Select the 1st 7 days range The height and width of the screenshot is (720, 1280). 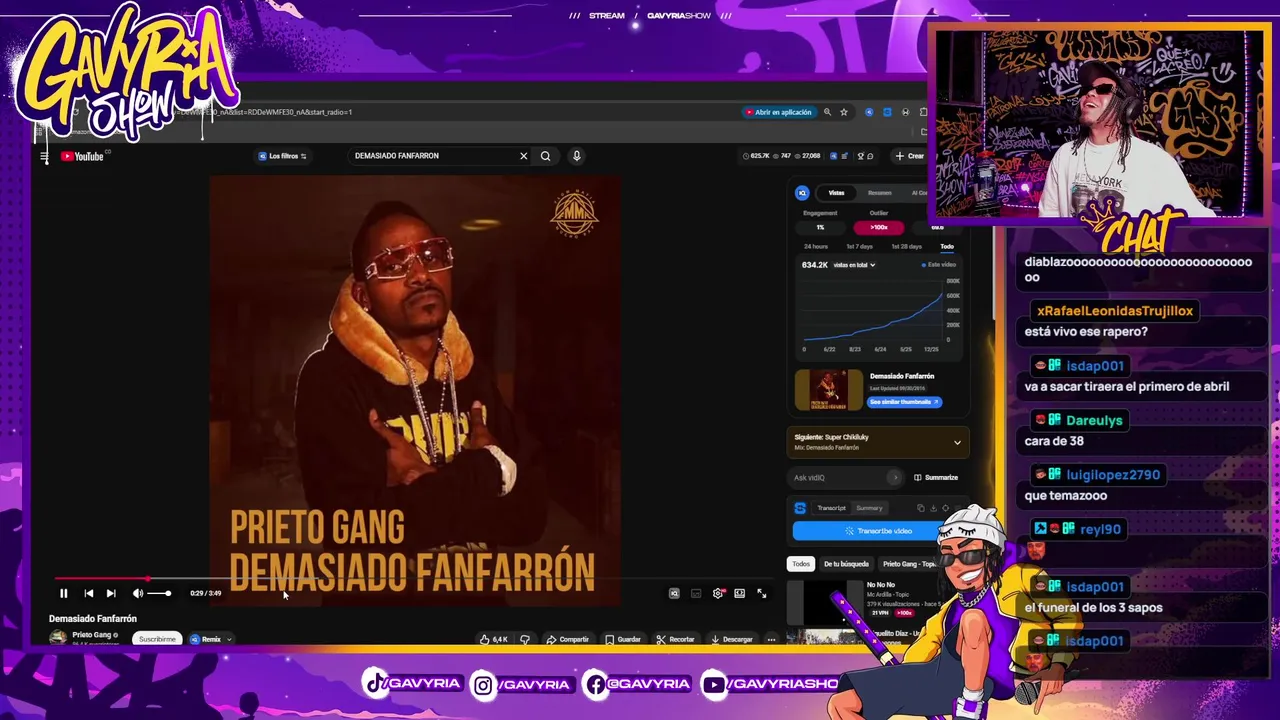pos(859,246)
